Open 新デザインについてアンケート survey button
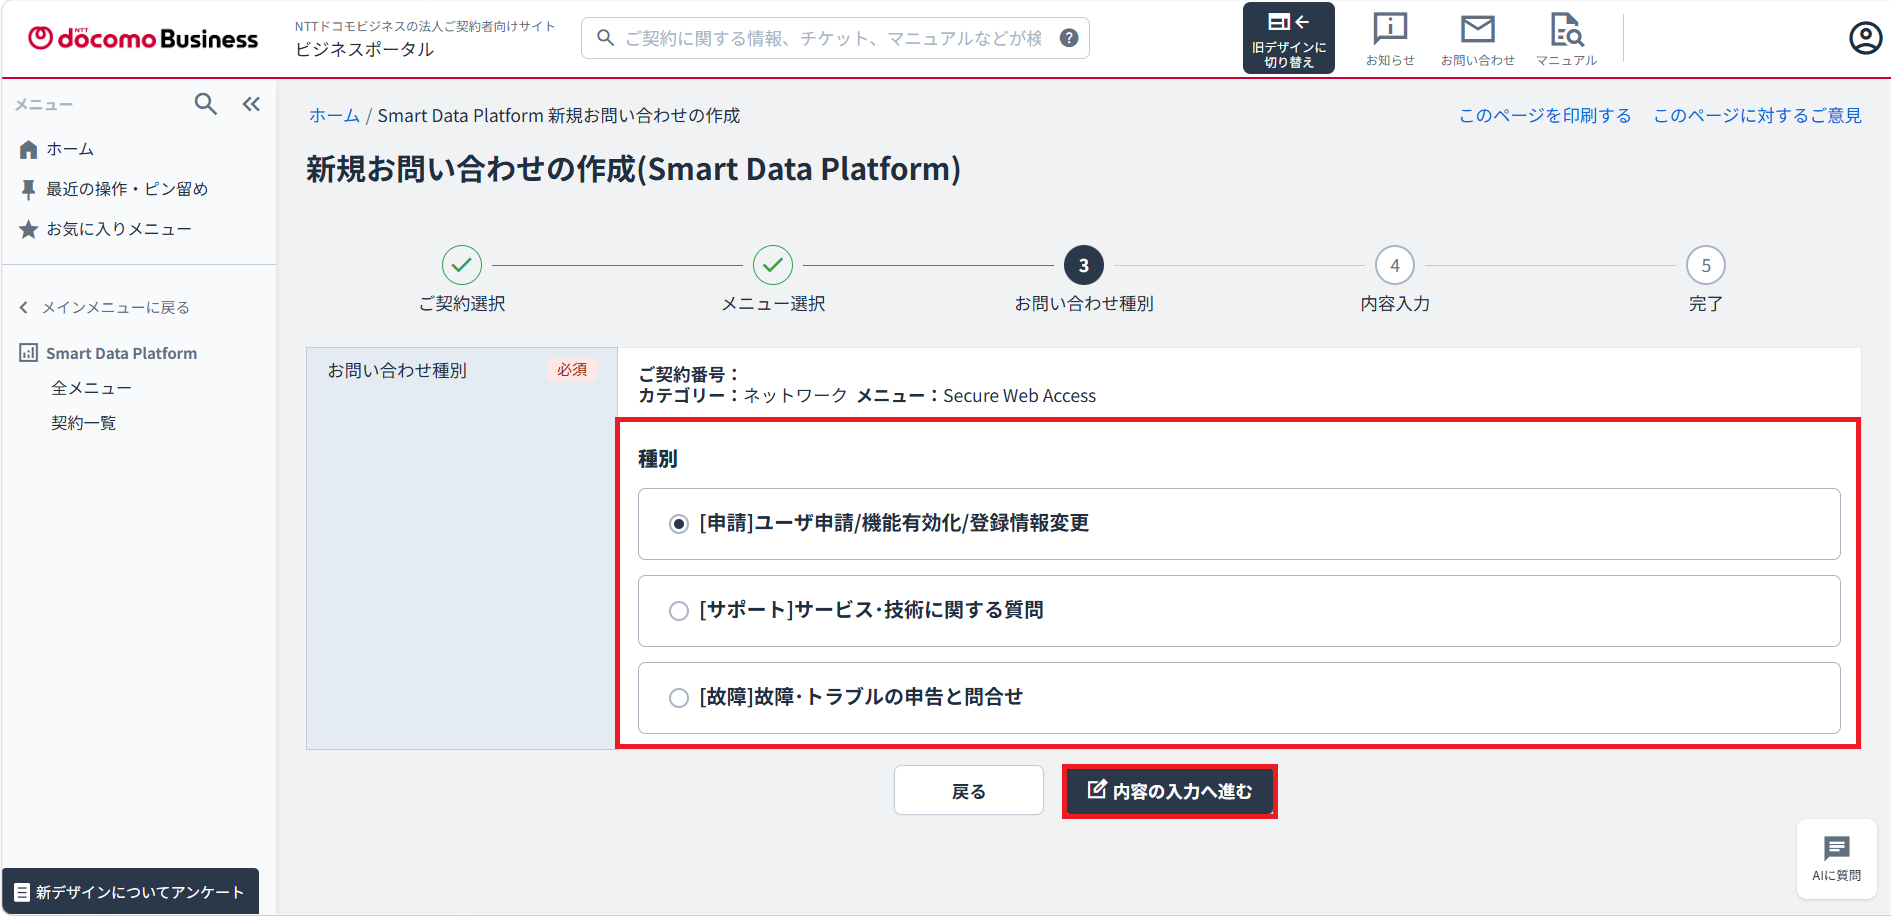 click(130, 892)
